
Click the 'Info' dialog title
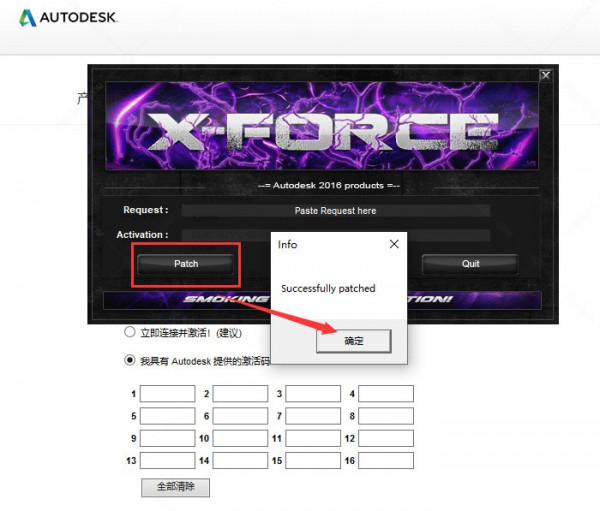pos(287,244)
